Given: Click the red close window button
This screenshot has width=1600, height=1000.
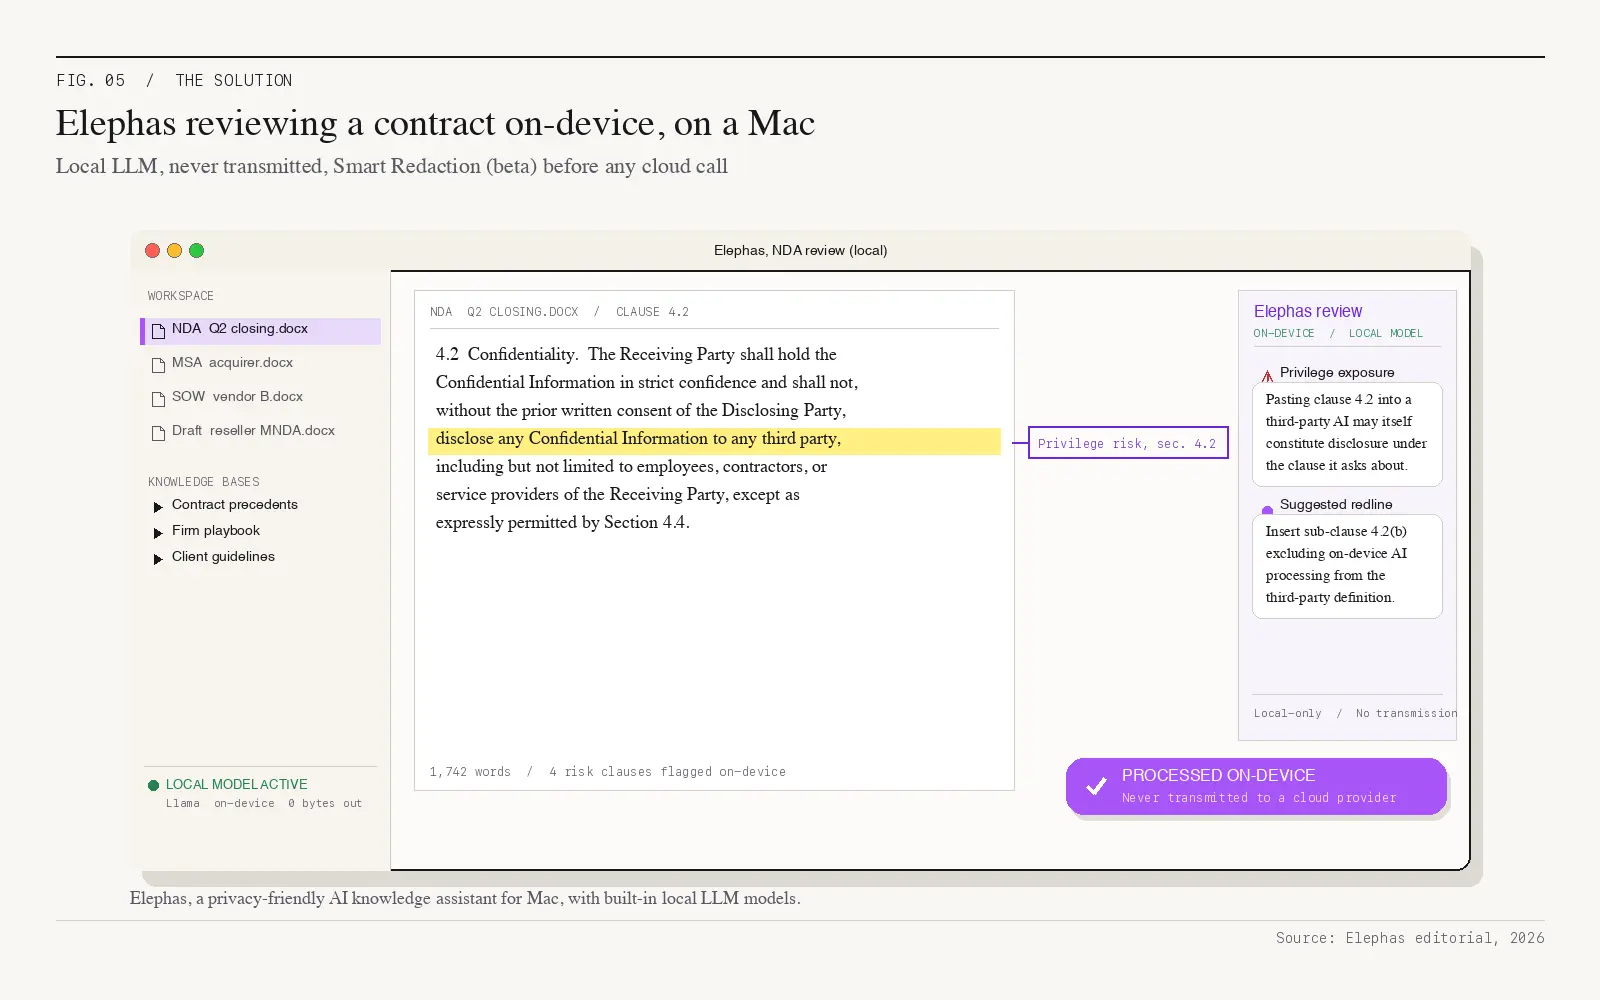Looking at the screenshot, I should tap(152, 251).
